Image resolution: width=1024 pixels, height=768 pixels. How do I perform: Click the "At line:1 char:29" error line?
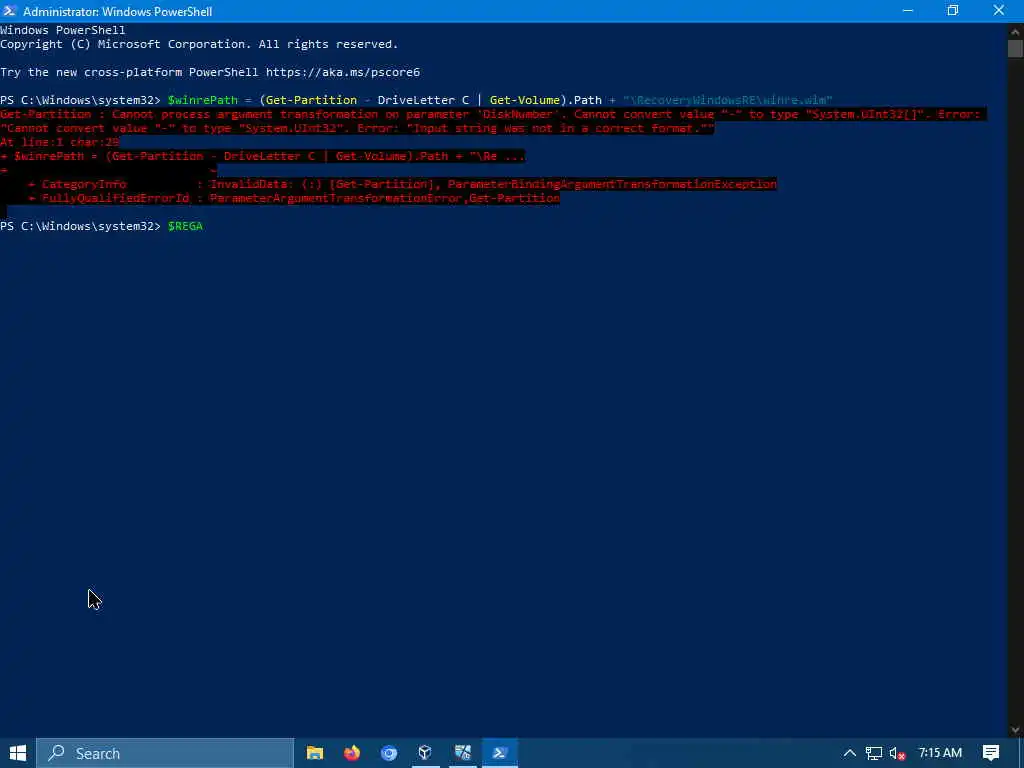pyautogui.click(x=59, y=142)
